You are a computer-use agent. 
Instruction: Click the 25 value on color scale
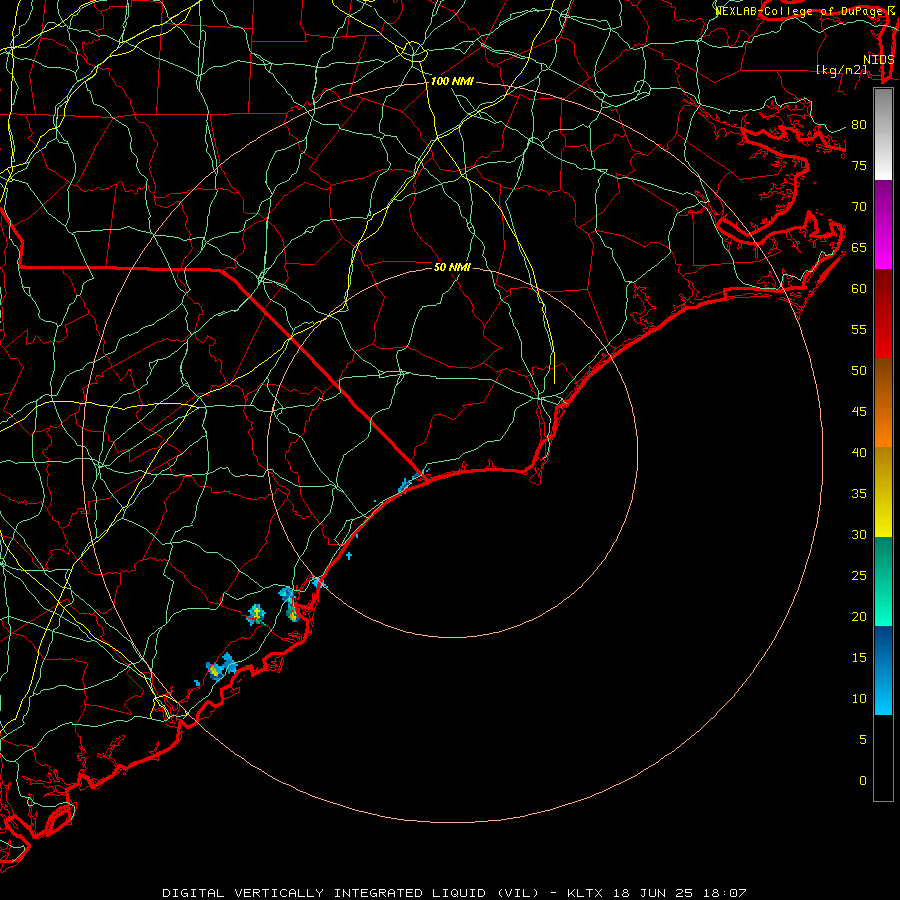[859, 576]
